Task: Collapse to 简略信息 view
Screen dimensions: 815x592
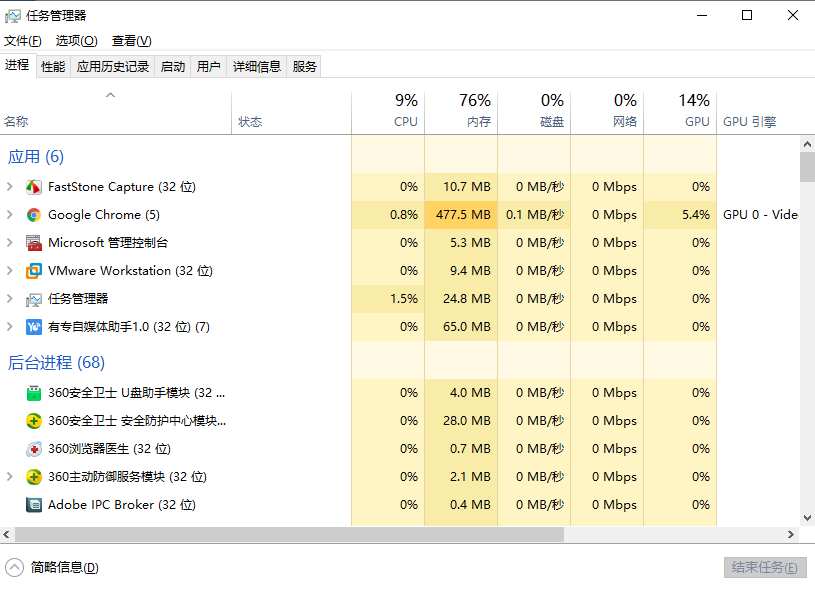Action: [15, 567]
